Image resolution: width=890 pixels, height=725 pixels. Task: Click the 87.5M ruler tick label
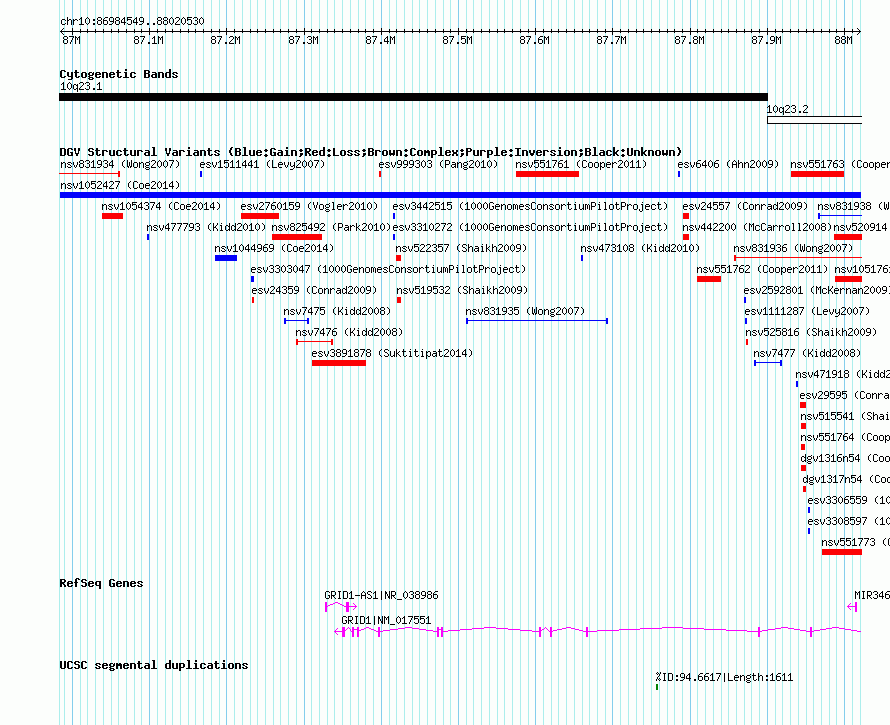[457, 40]
